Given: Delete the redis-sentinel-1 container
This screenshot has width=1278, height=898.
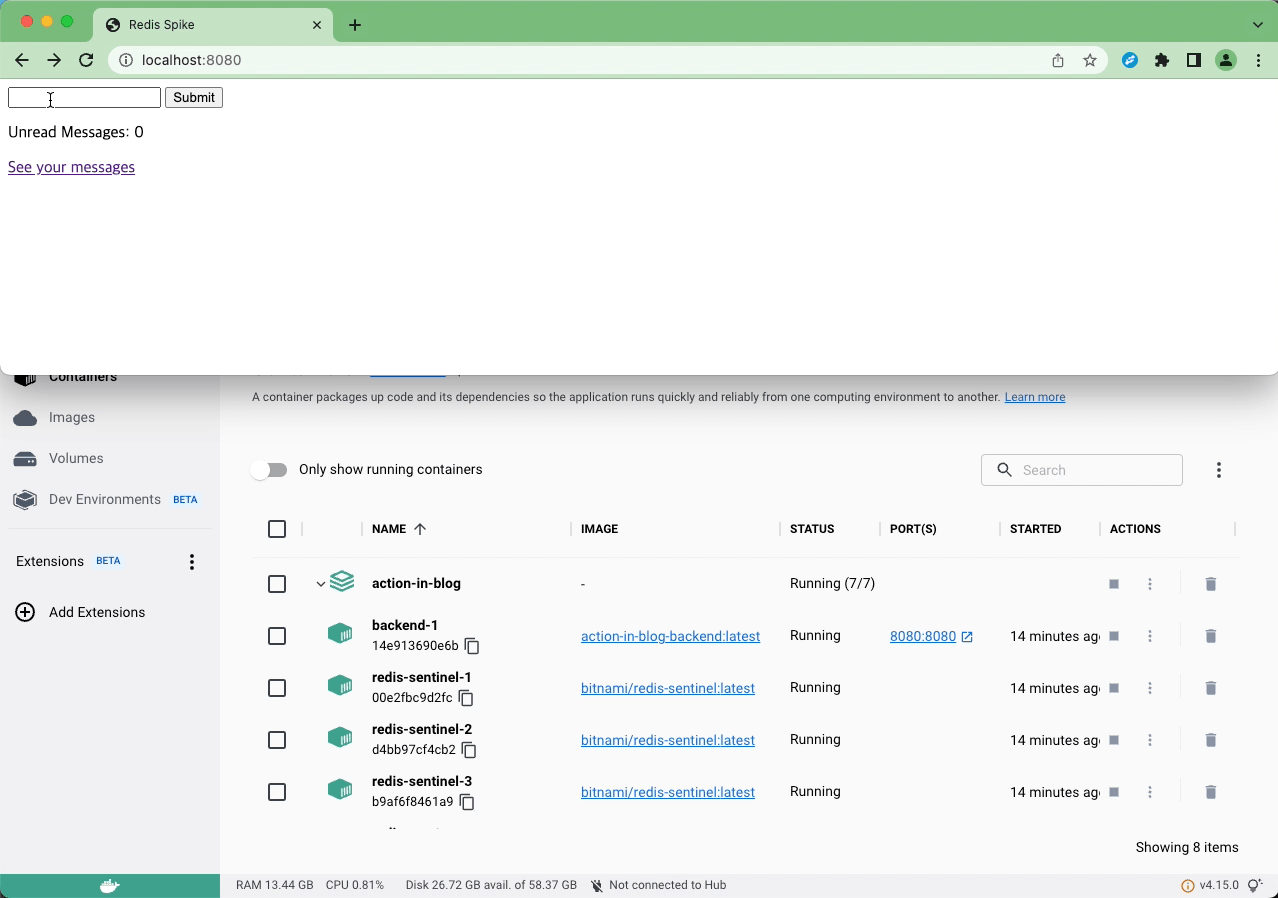Looking at the screenshot, I should pos(1211,688).
